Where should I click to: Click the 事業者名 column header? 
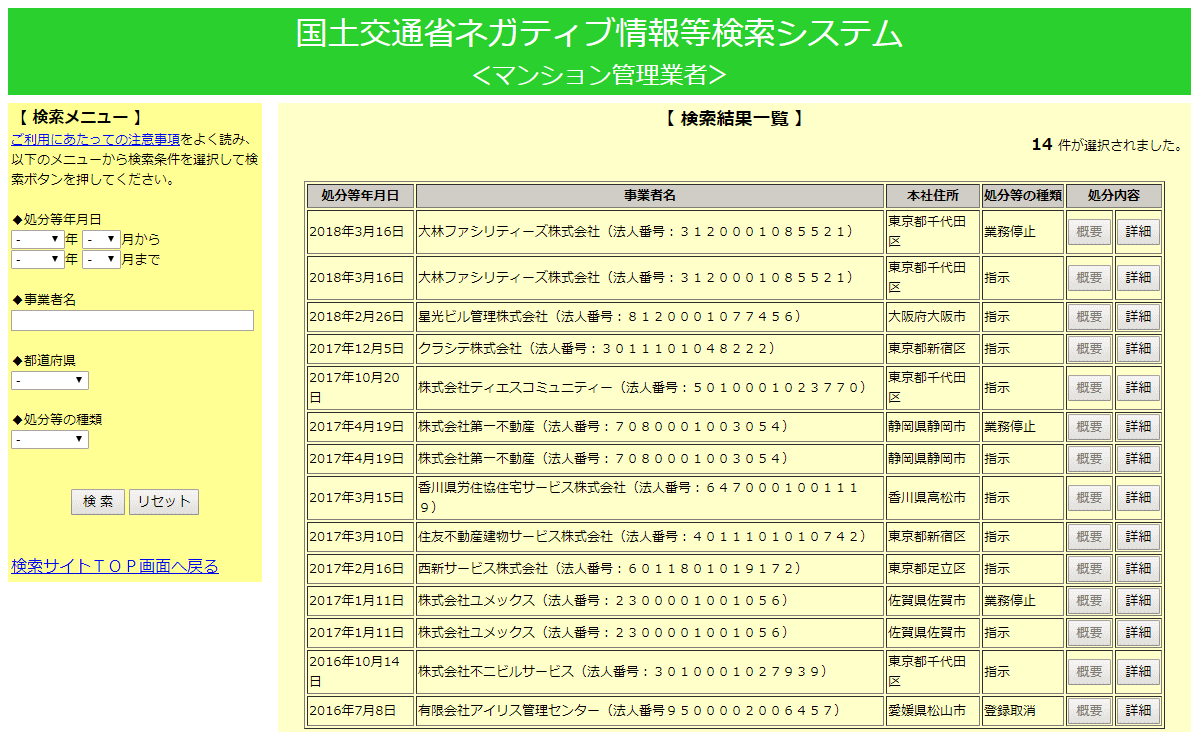point(650,196)
